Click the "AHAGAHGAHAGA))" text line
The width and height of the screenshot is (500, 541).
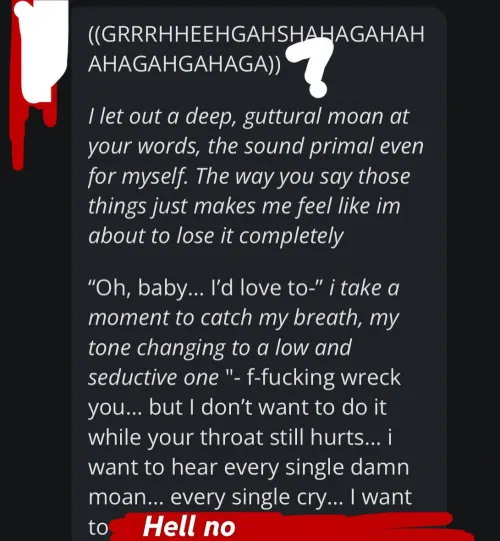(185, 64)
